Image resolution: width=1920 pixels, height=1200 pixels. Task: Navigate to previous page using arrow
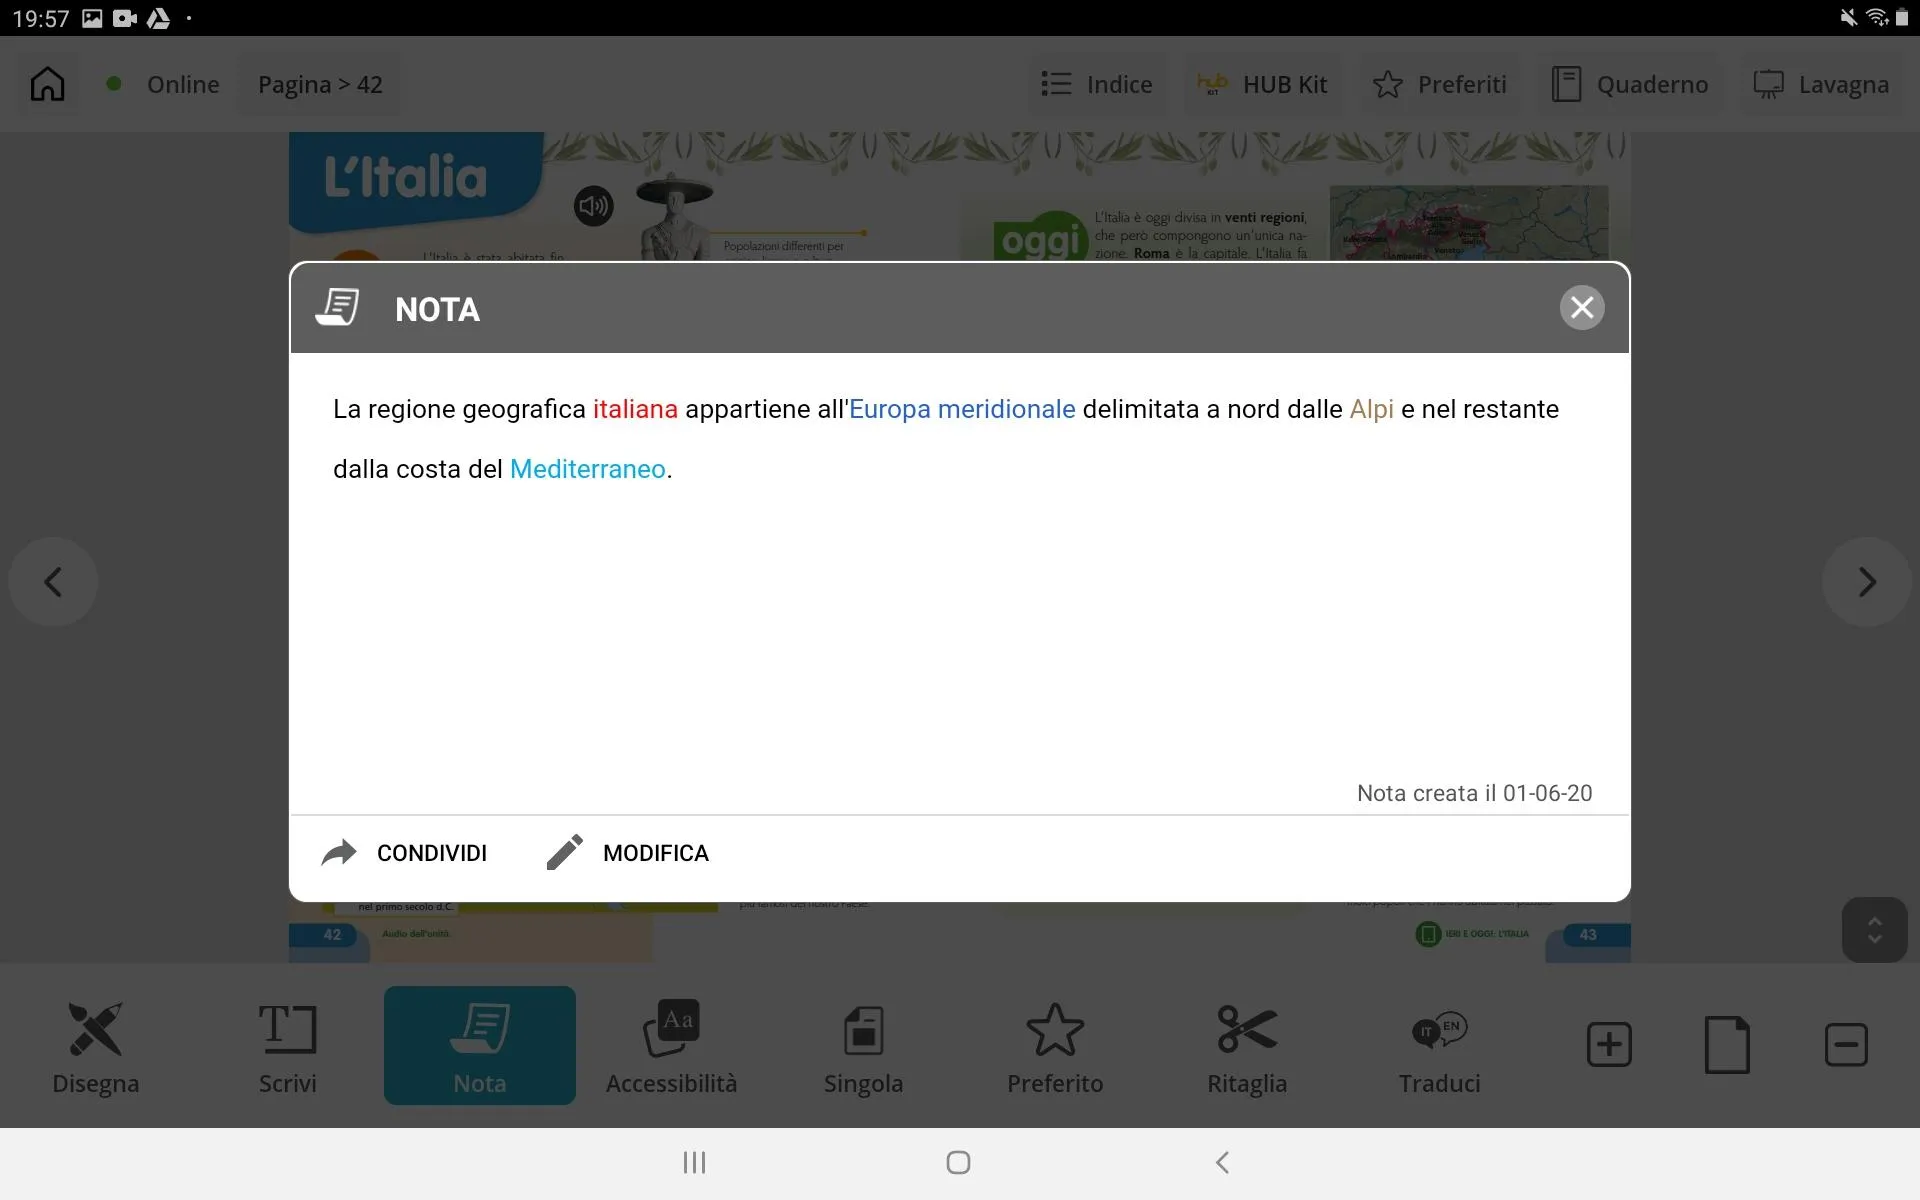pyautogui.click(x=53, y=581)
